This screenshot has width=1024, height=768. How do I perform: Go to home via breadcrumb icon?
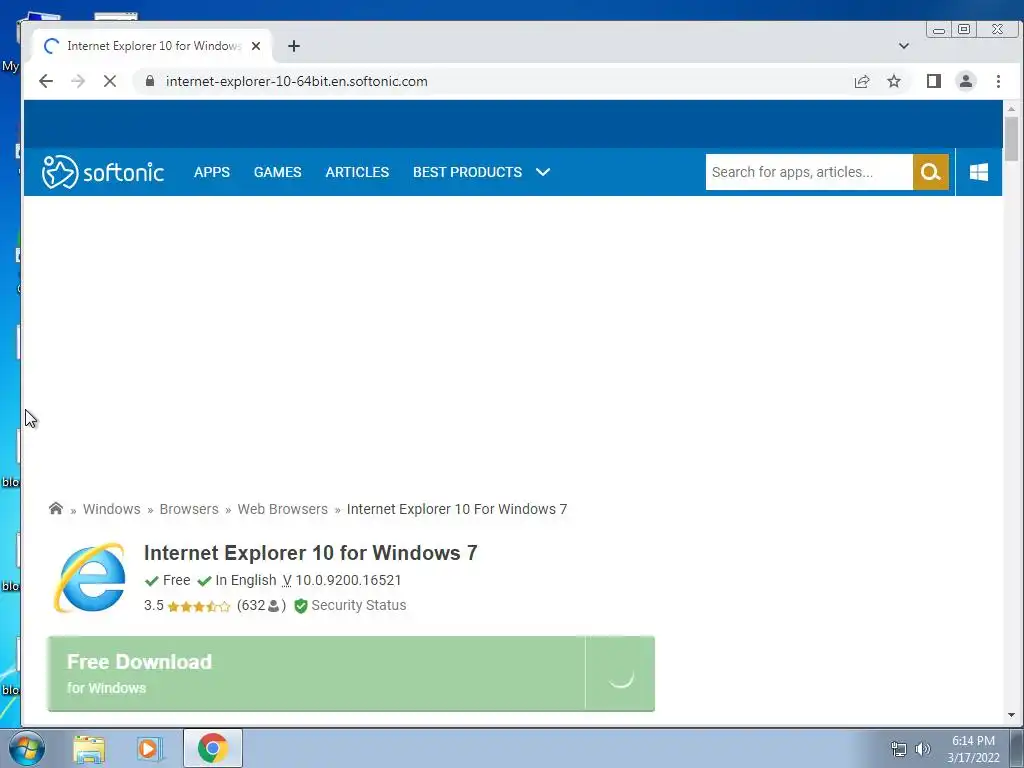click(x=56, y=508)
